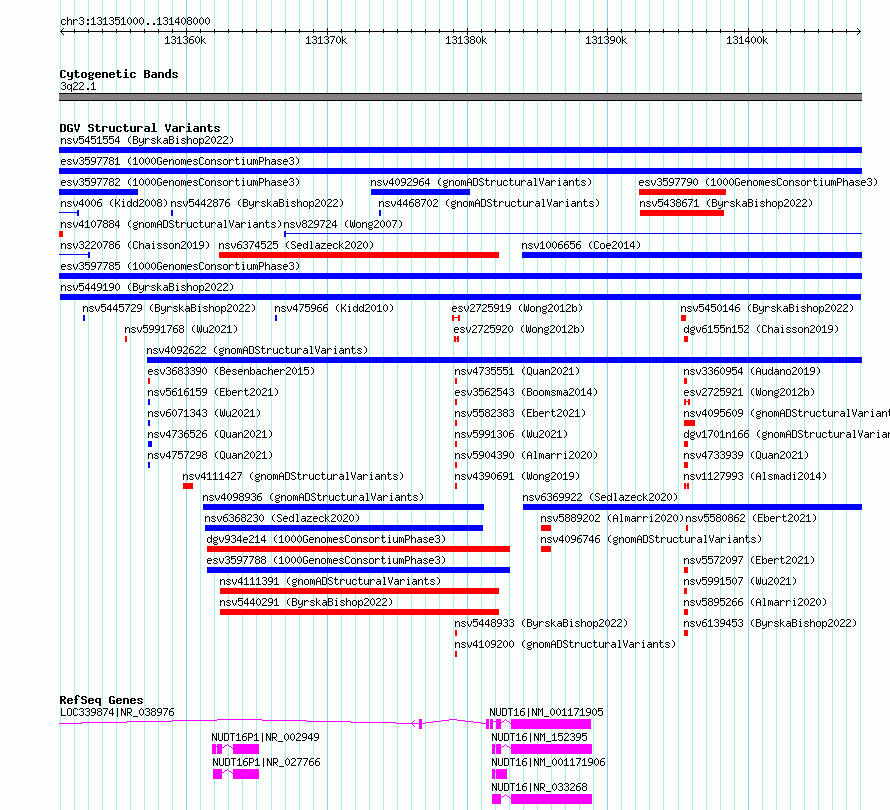Open the nsv829724 (Wong2007) label
The height and width of the screenshot is (810, 890).
[343, 224]
